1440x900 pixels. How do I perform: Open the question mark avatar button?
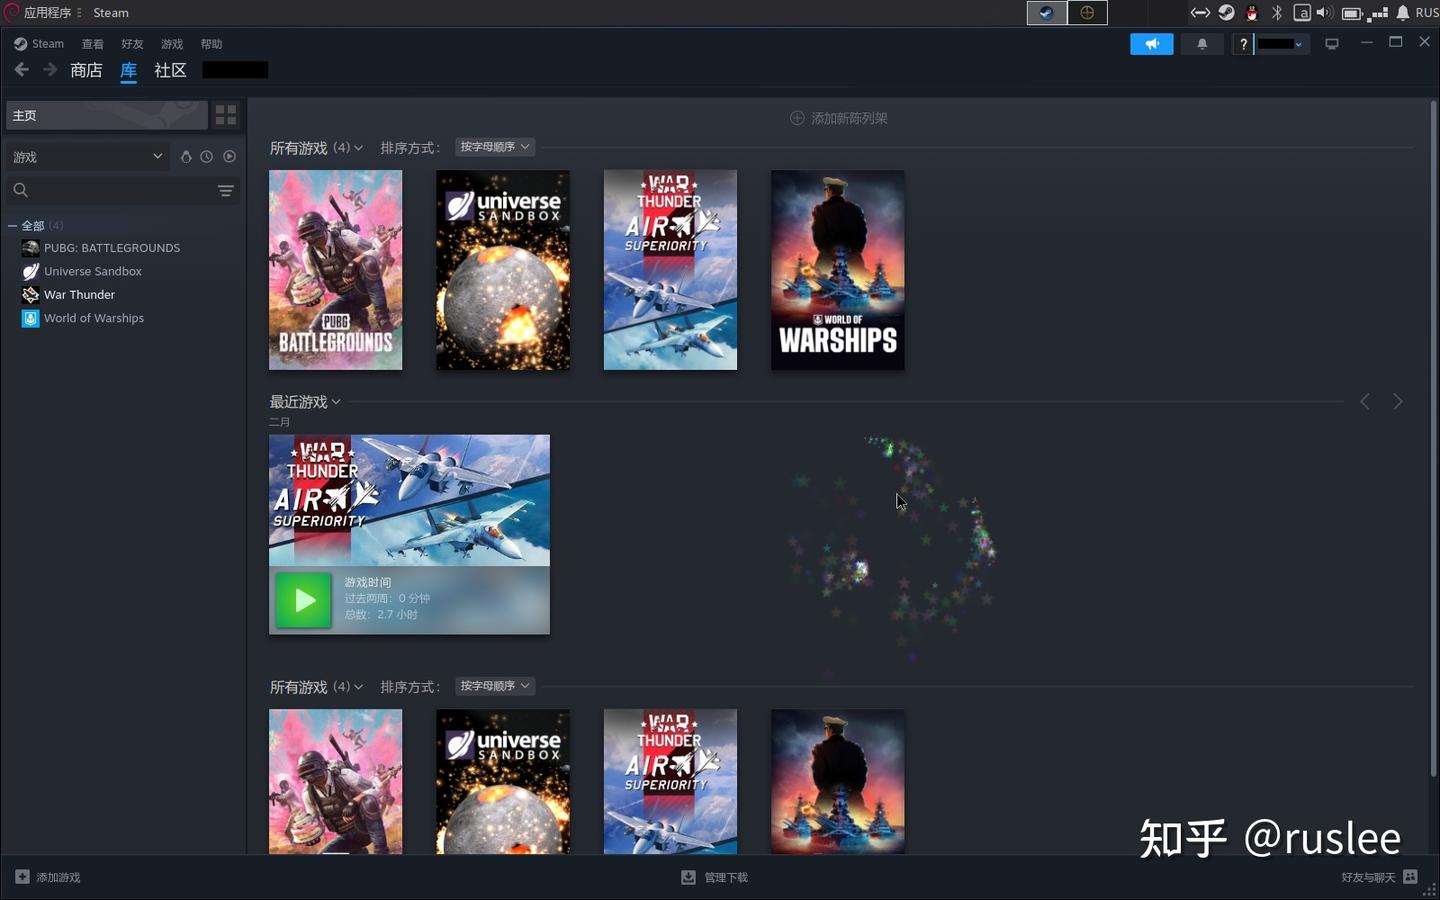tap(1243, 44)
